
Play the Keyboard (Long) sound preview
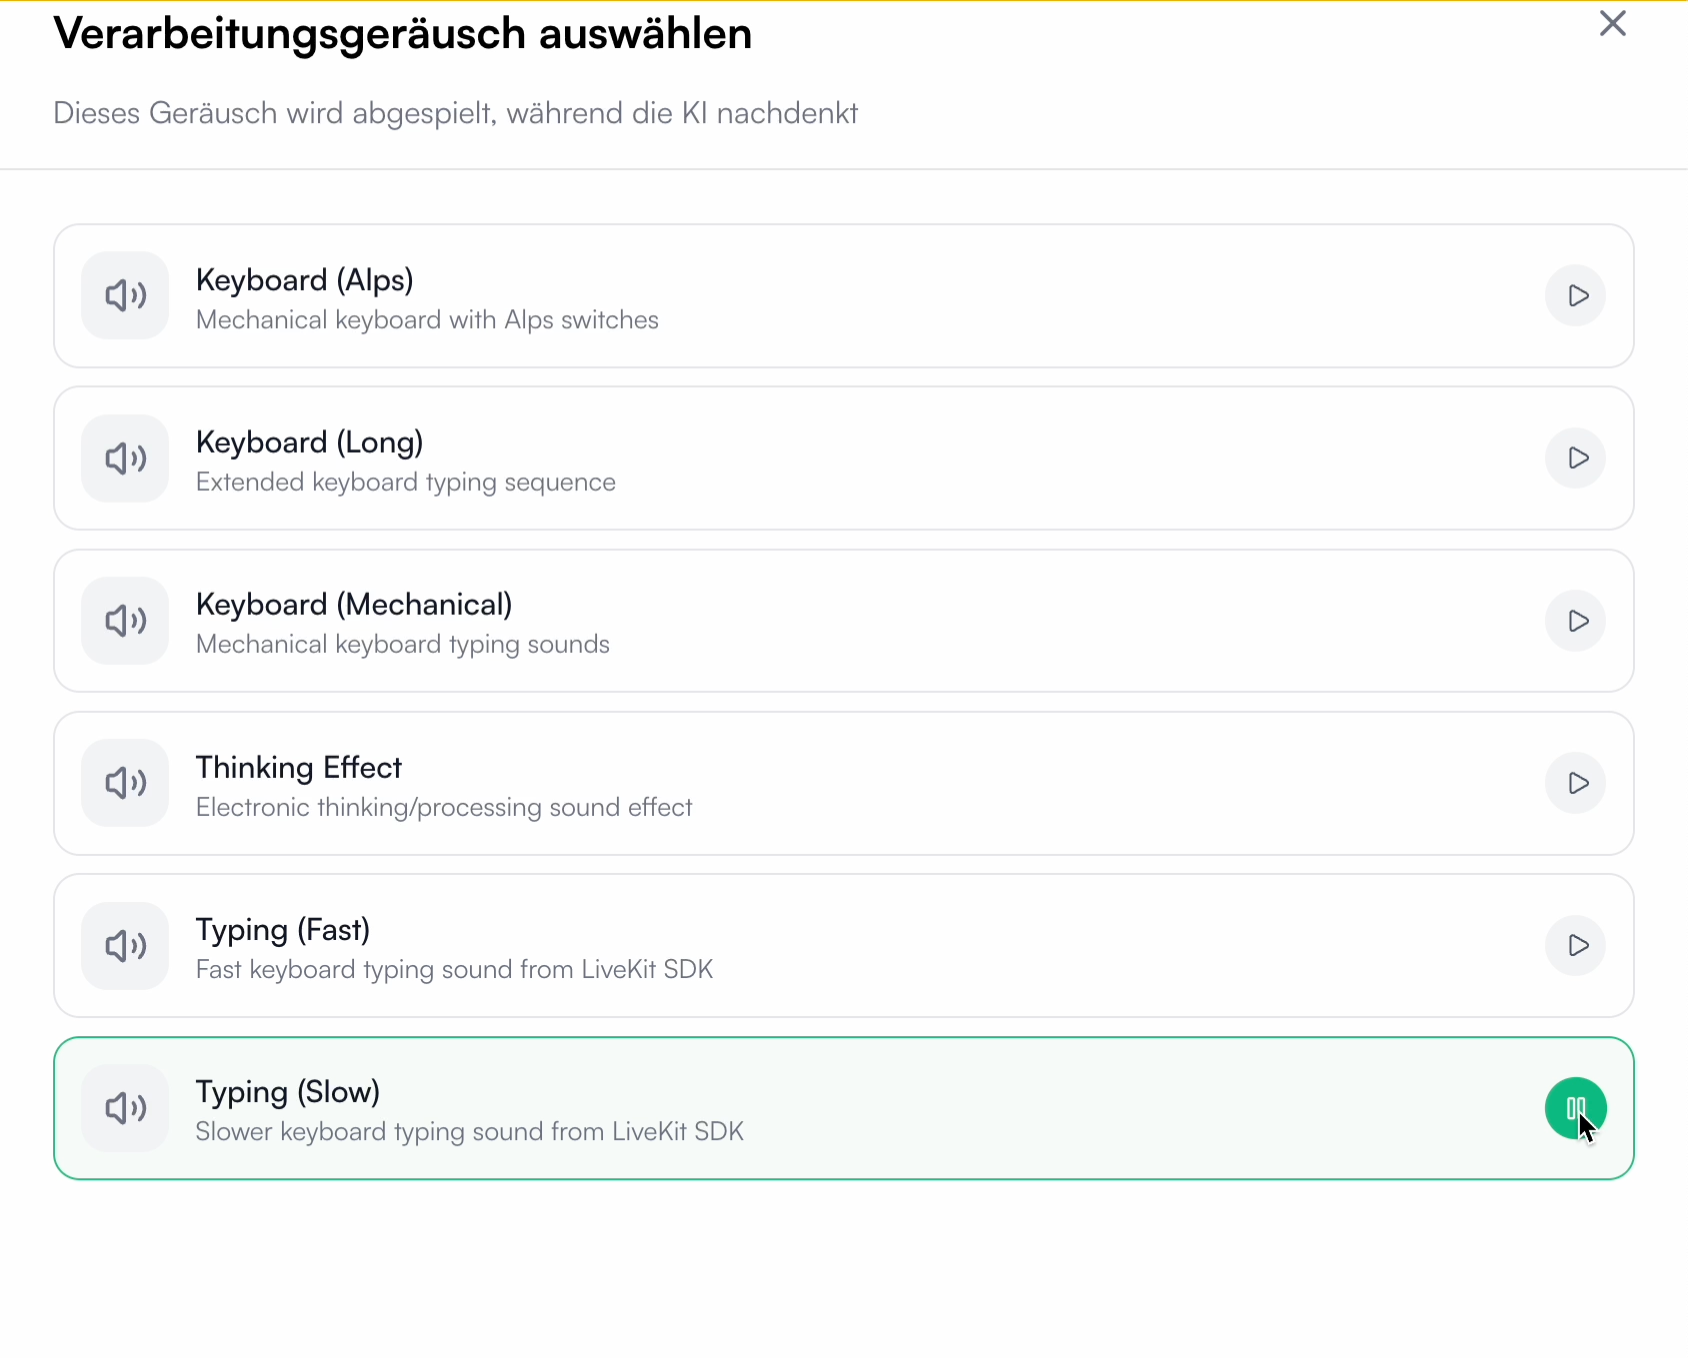(x=1576, y=458)
